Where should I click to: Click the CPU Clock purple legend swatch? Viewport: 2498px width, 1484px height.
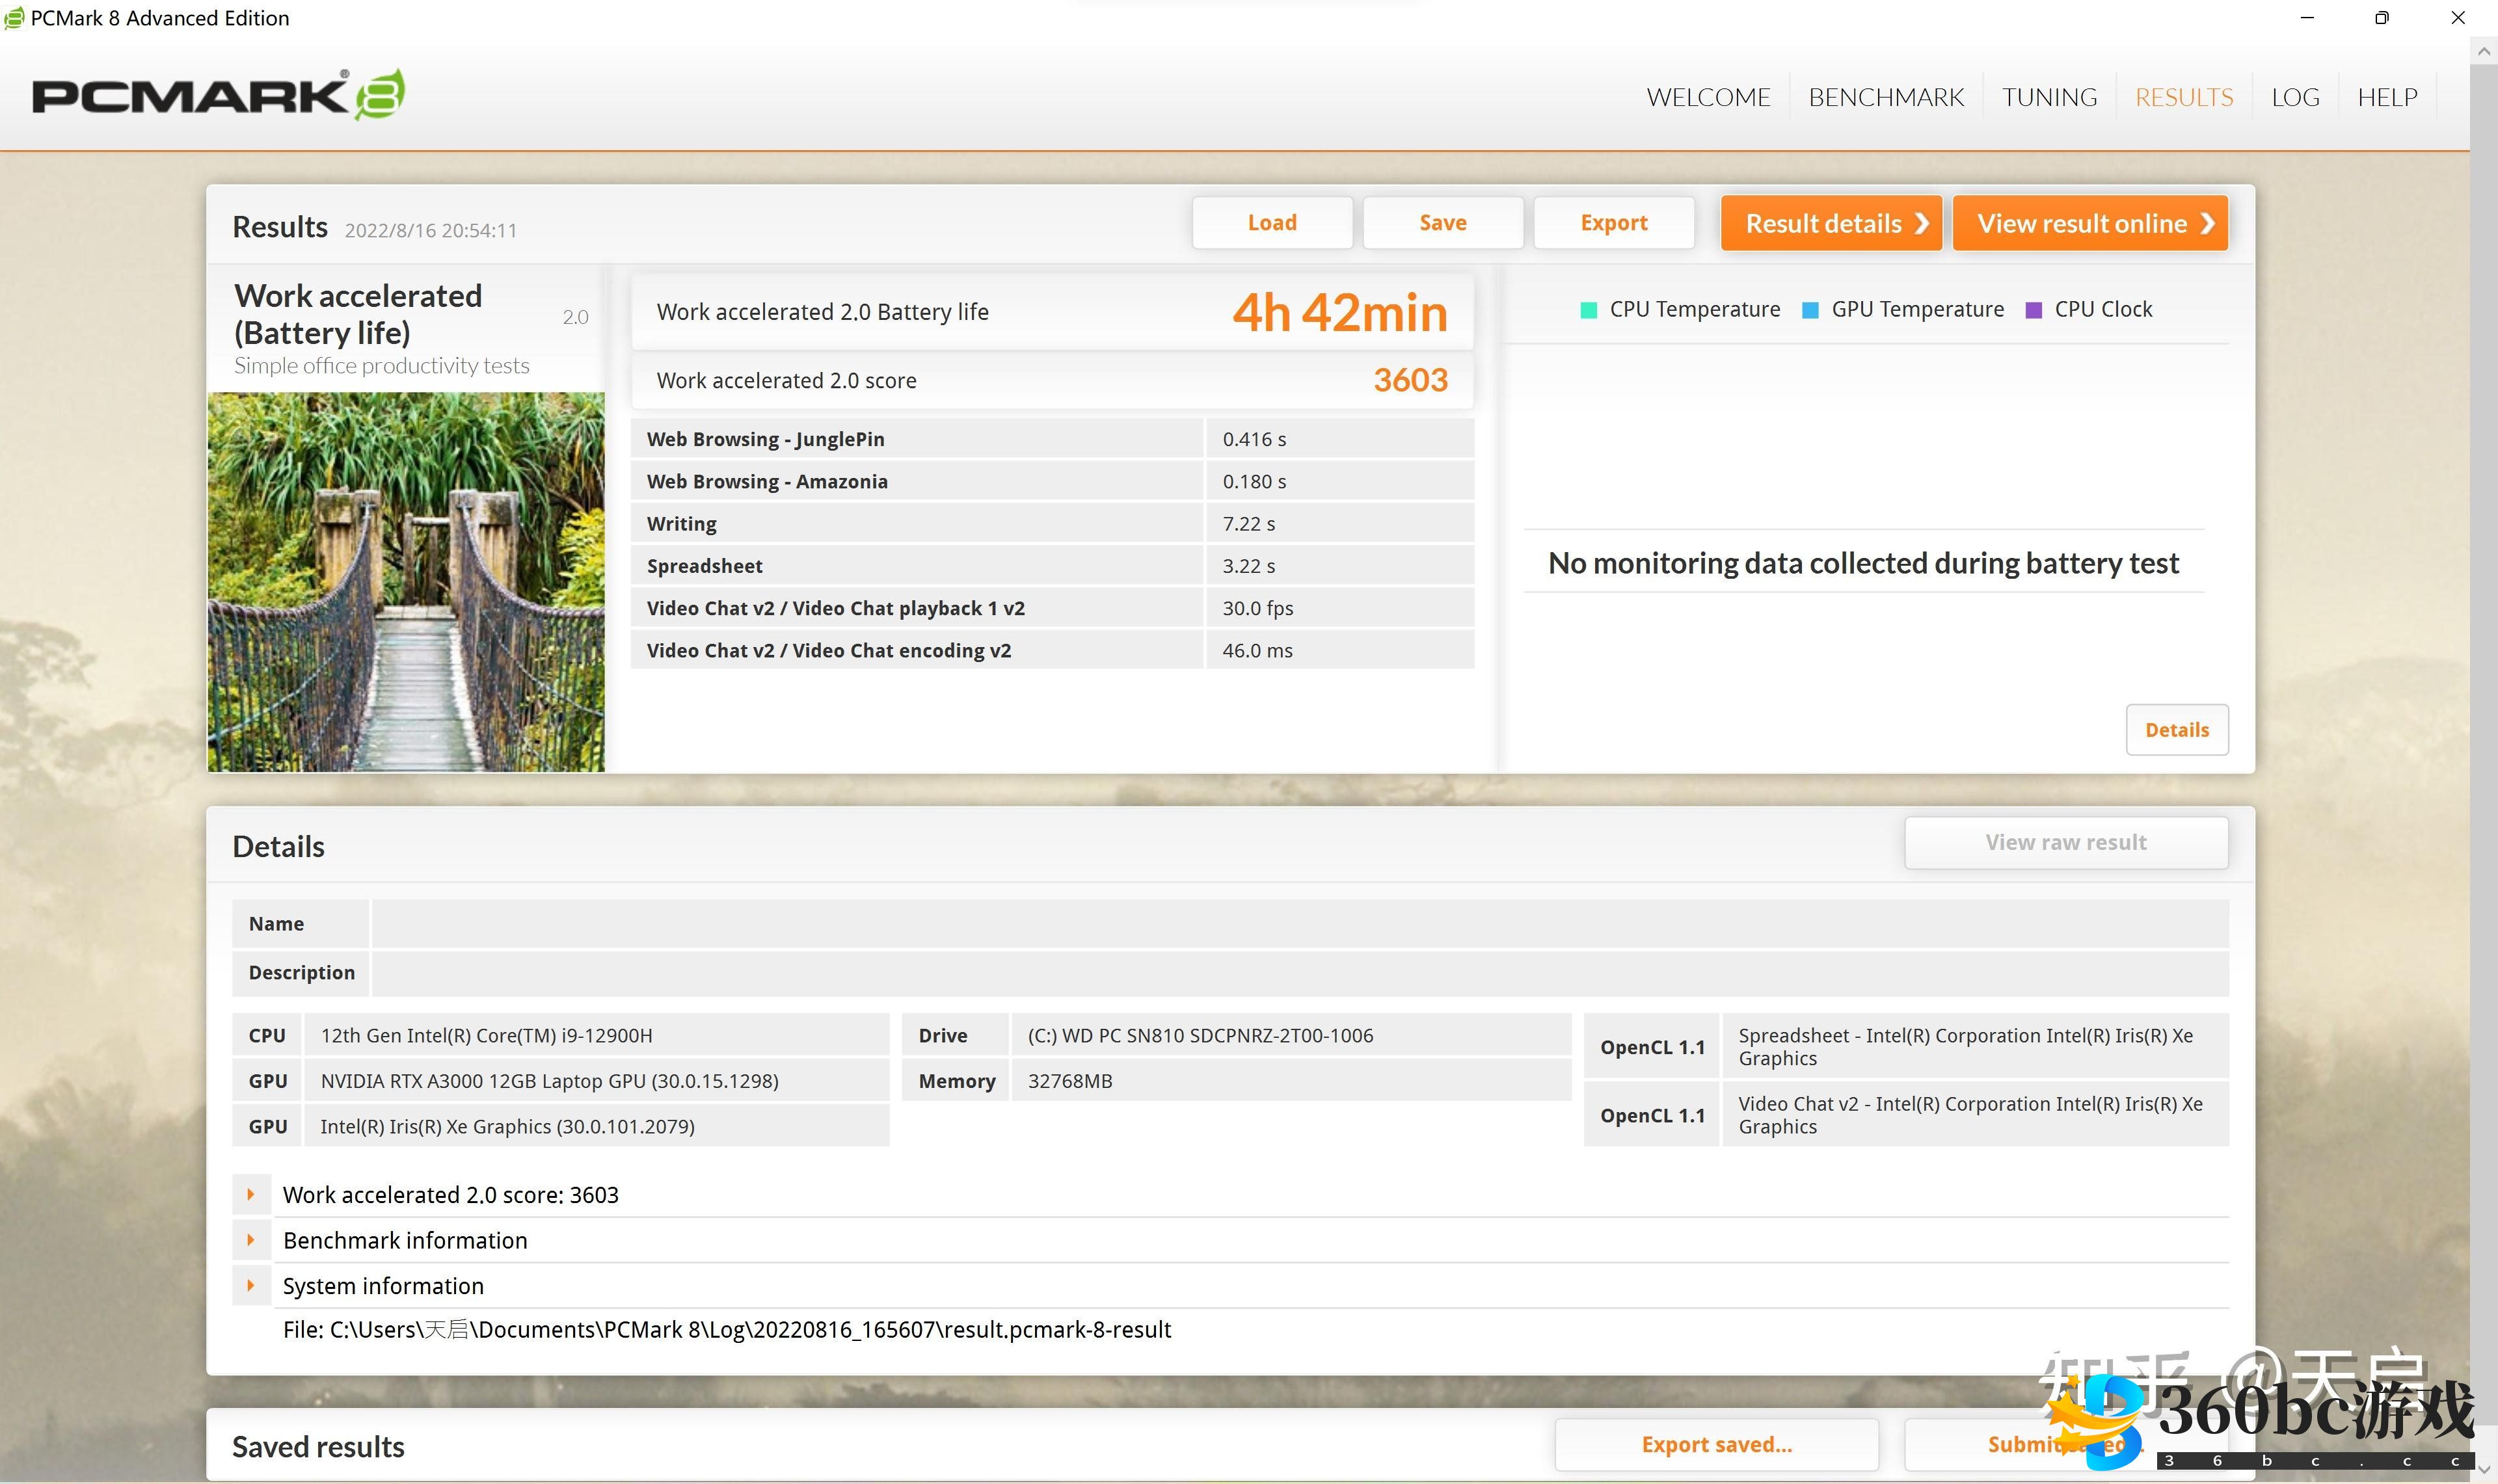pos(2033,310)
